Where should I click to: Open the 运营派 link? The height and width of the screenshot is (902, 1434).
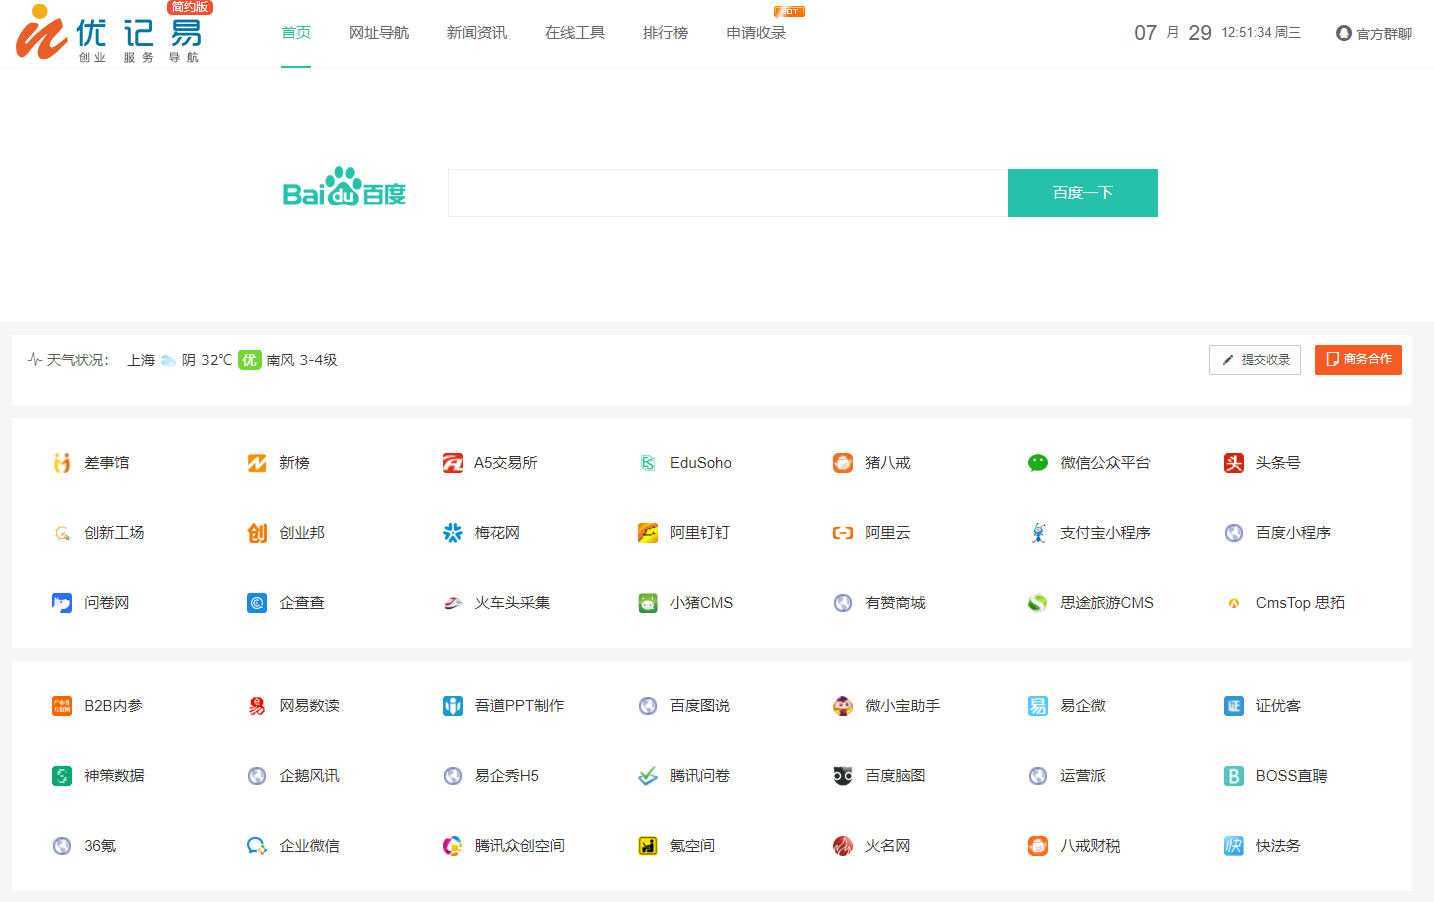coord(1083,776)
